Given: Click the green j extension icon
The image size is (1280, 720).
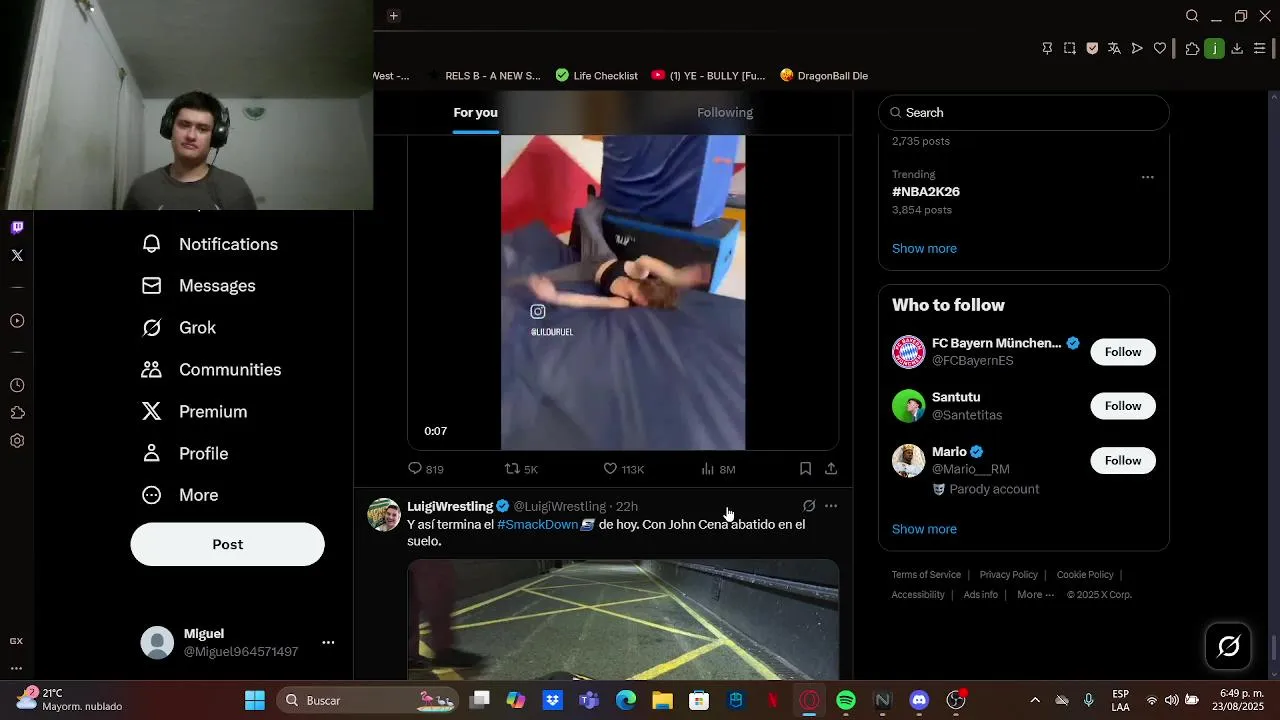Looking at the screenshot, I should [1214, 48].
